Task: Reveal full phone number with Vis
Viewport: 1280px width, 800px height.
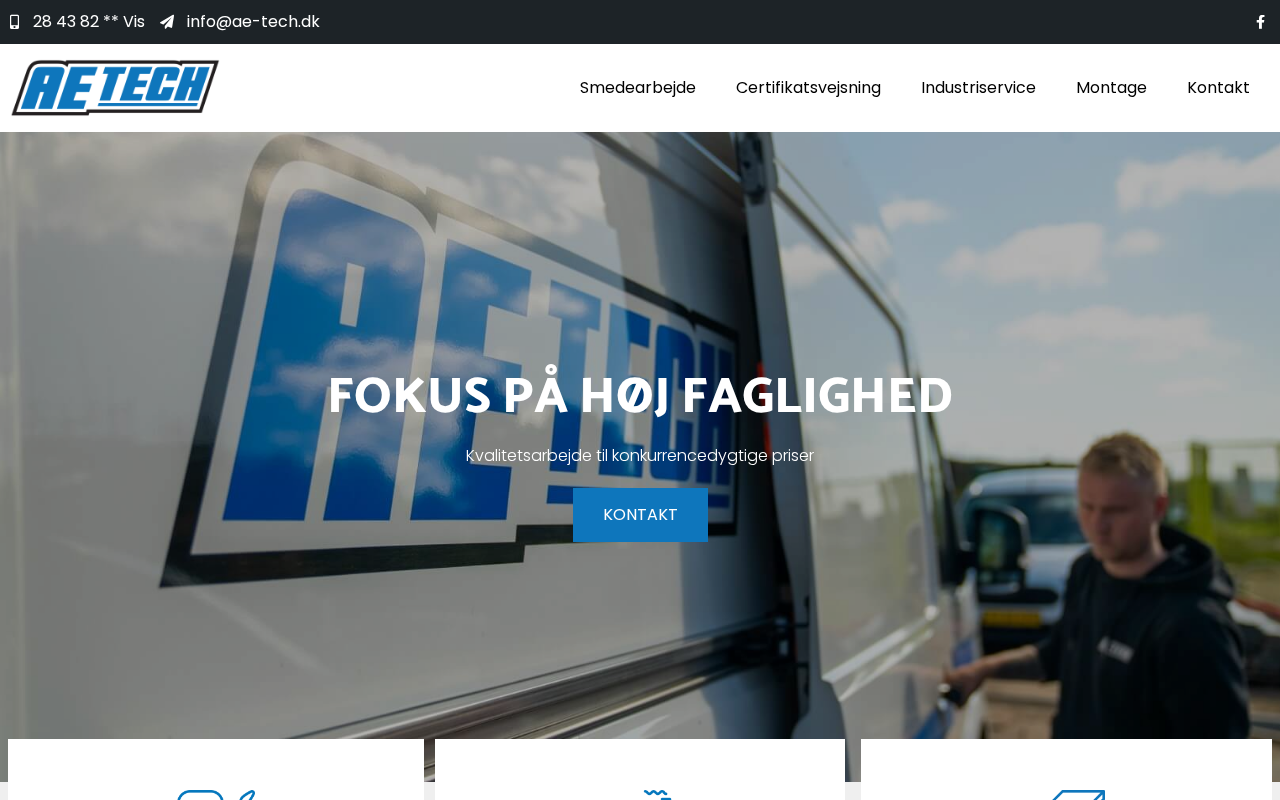Action: (134, 22)
